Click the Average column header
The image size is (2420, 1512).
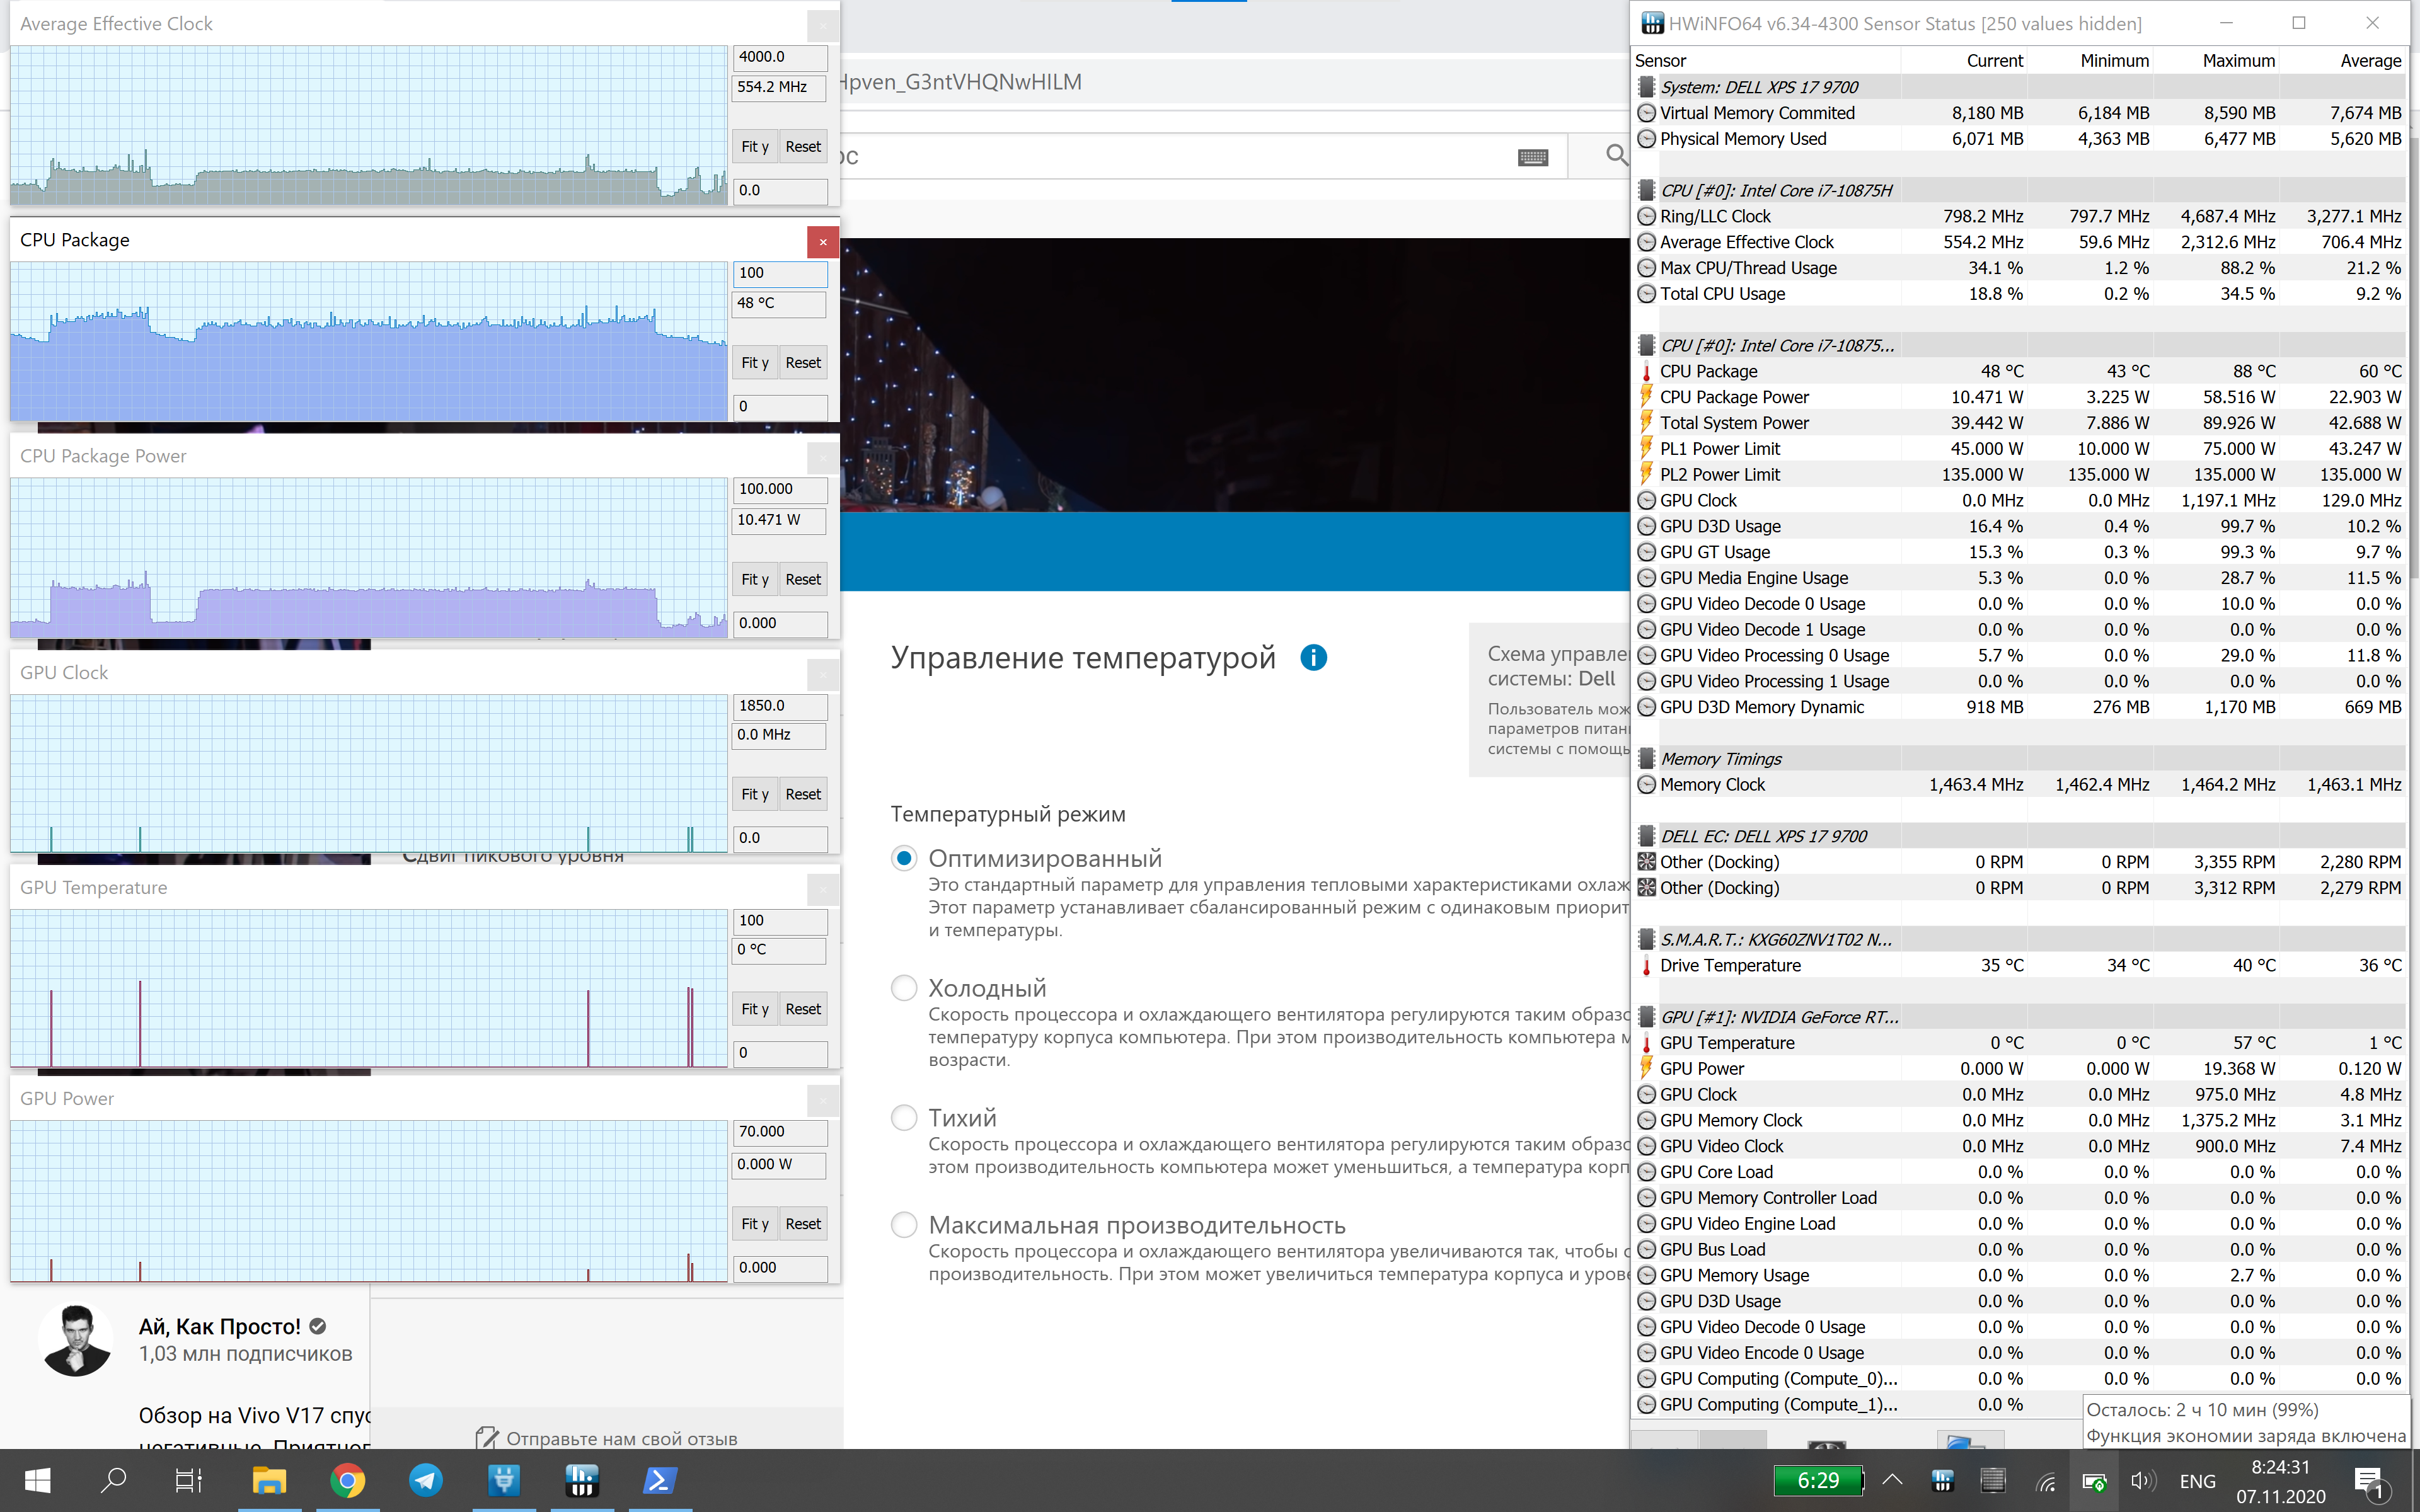coord(2370,61)
